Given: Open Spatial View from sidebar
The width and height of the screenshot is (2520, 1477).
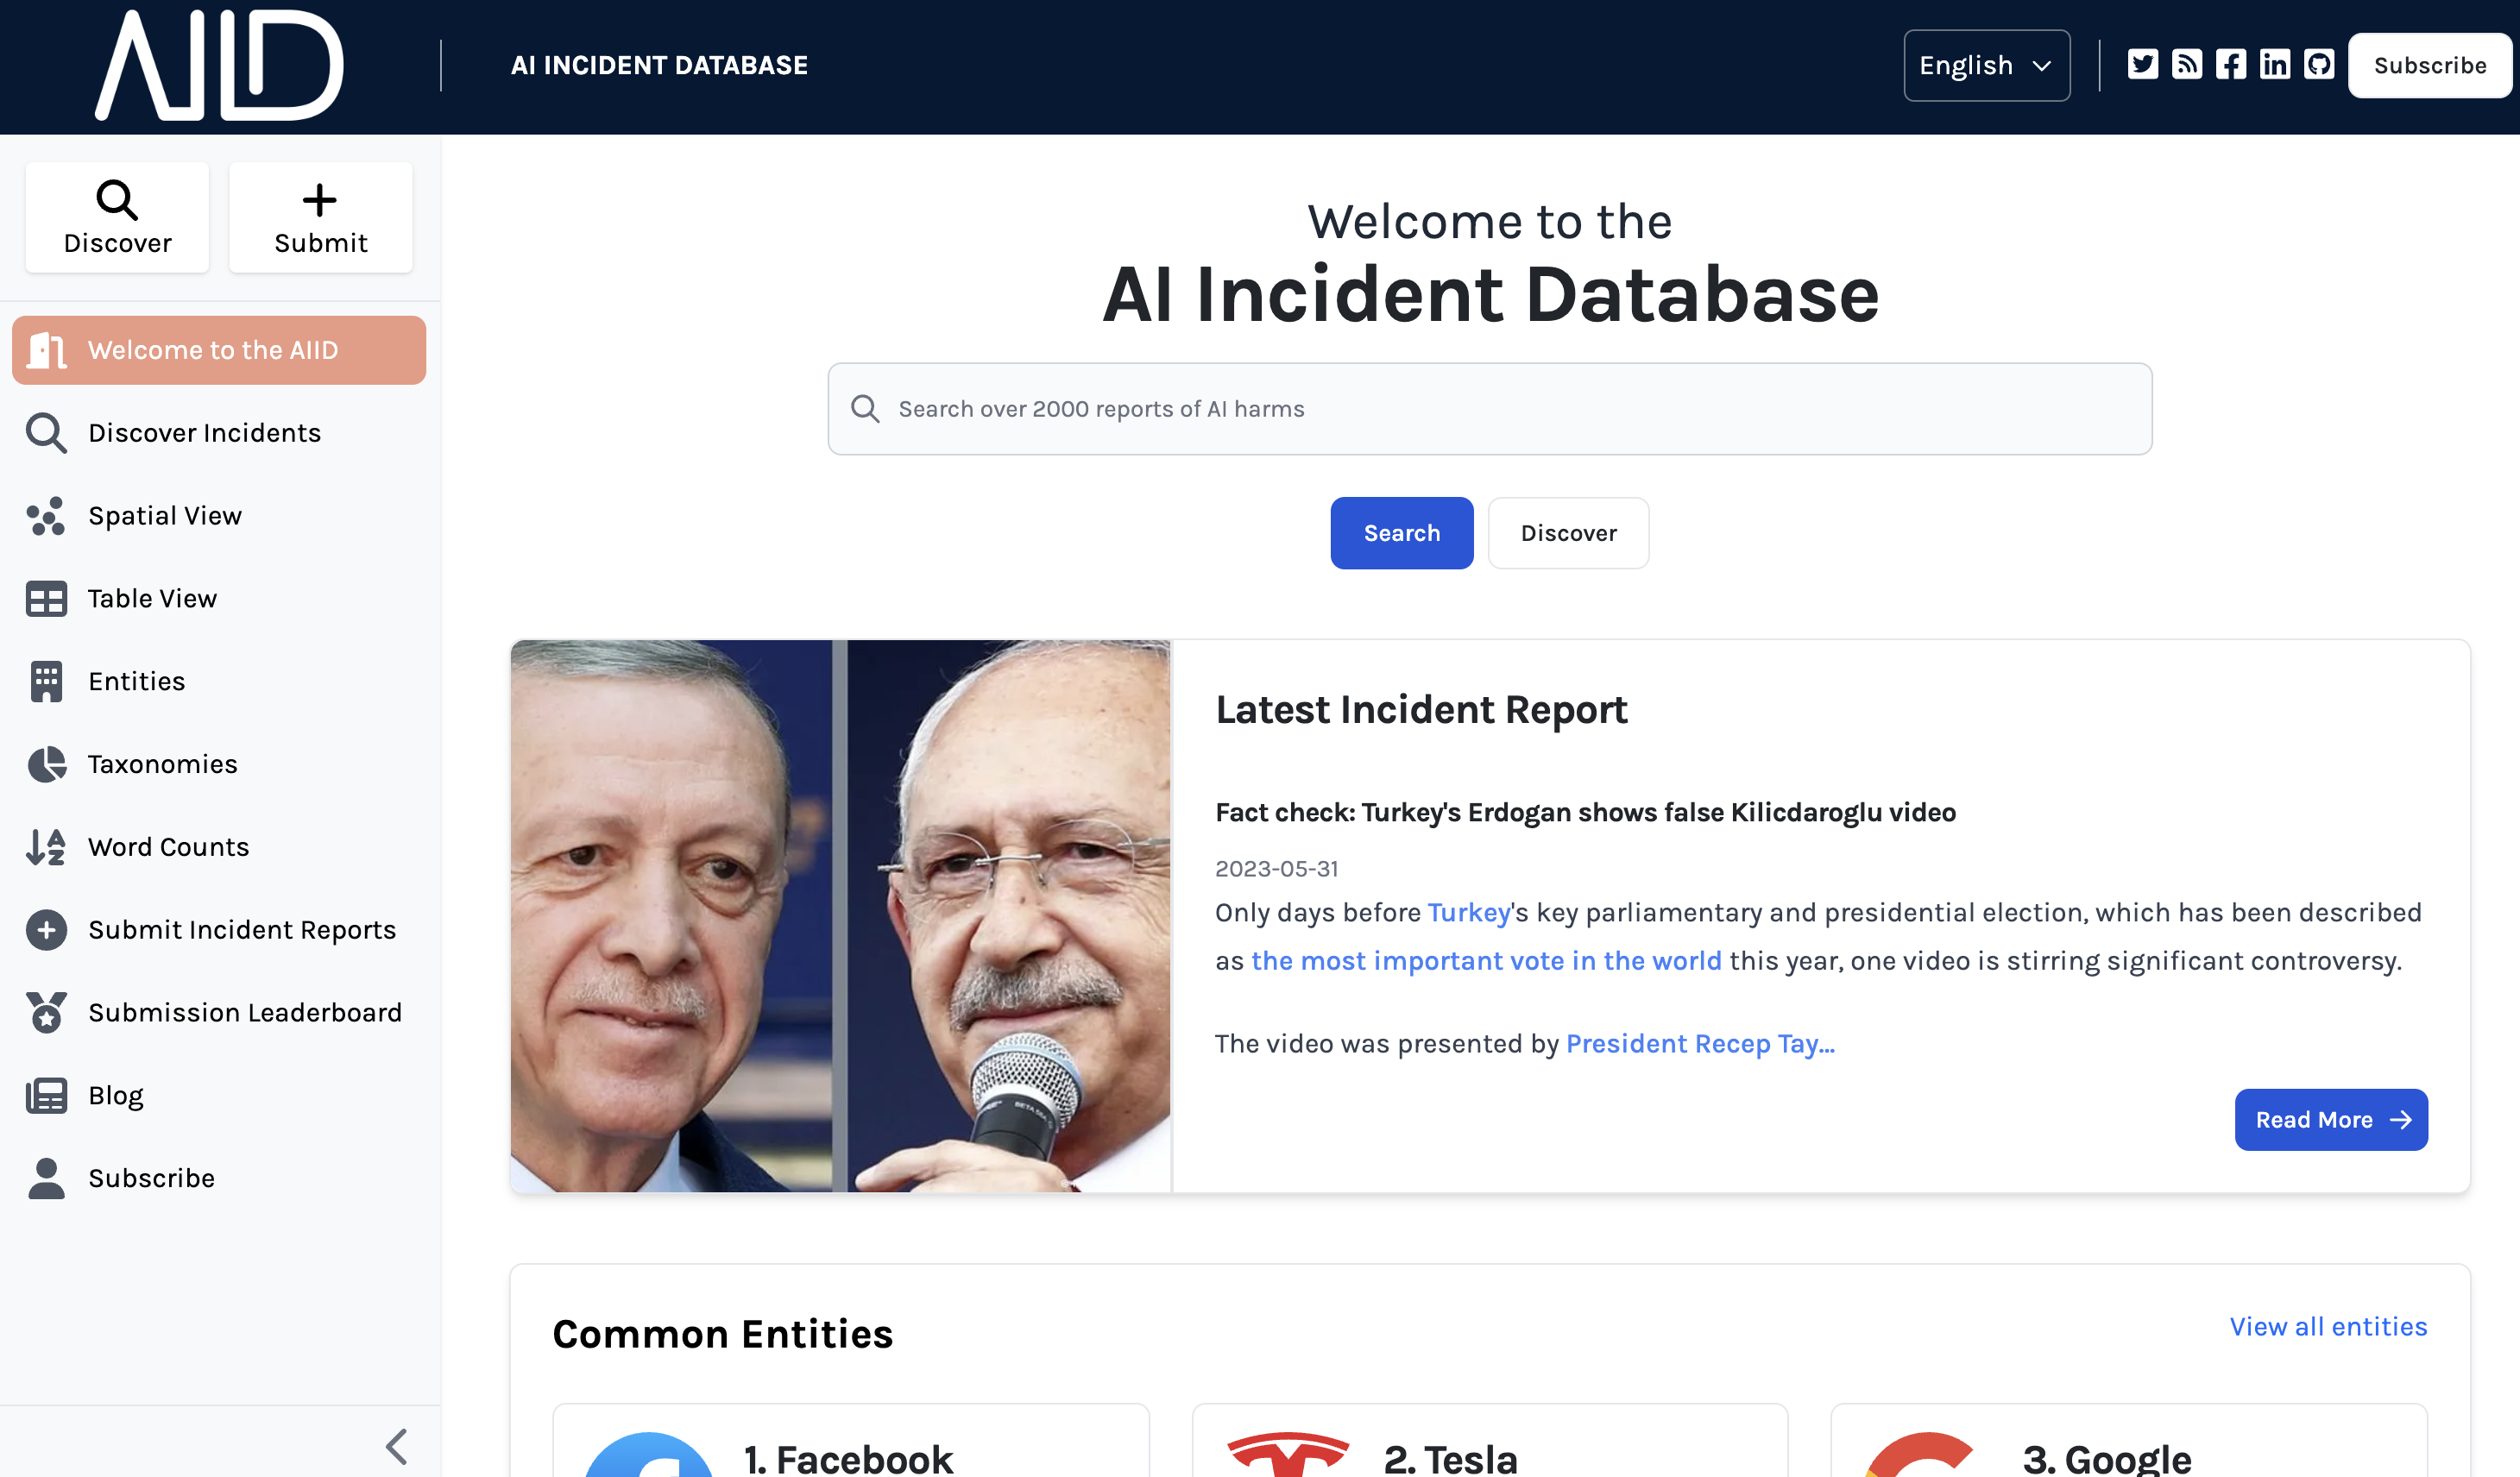Looking at the screenshot, I should pyautogui.click(x=165, y=515).
